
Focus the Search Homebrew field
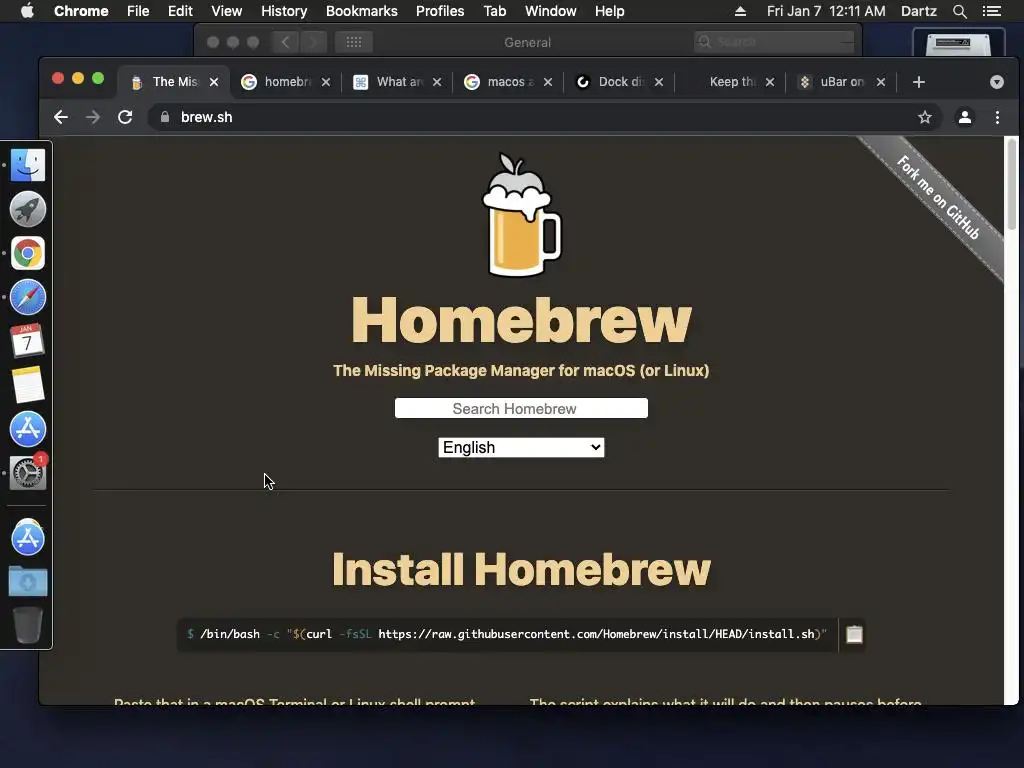[x=521, y=408]
